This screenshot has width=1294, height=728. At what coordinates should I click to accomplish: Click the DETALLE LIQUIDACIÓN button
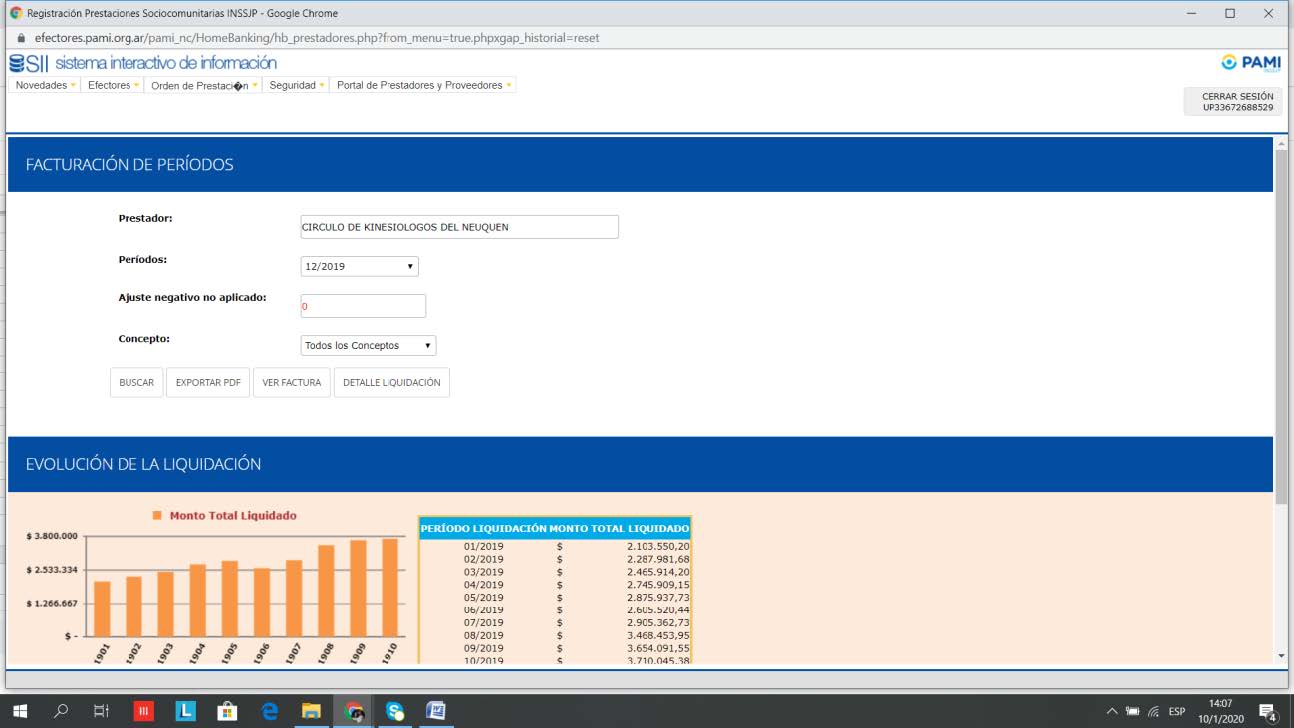pos(392,383)
